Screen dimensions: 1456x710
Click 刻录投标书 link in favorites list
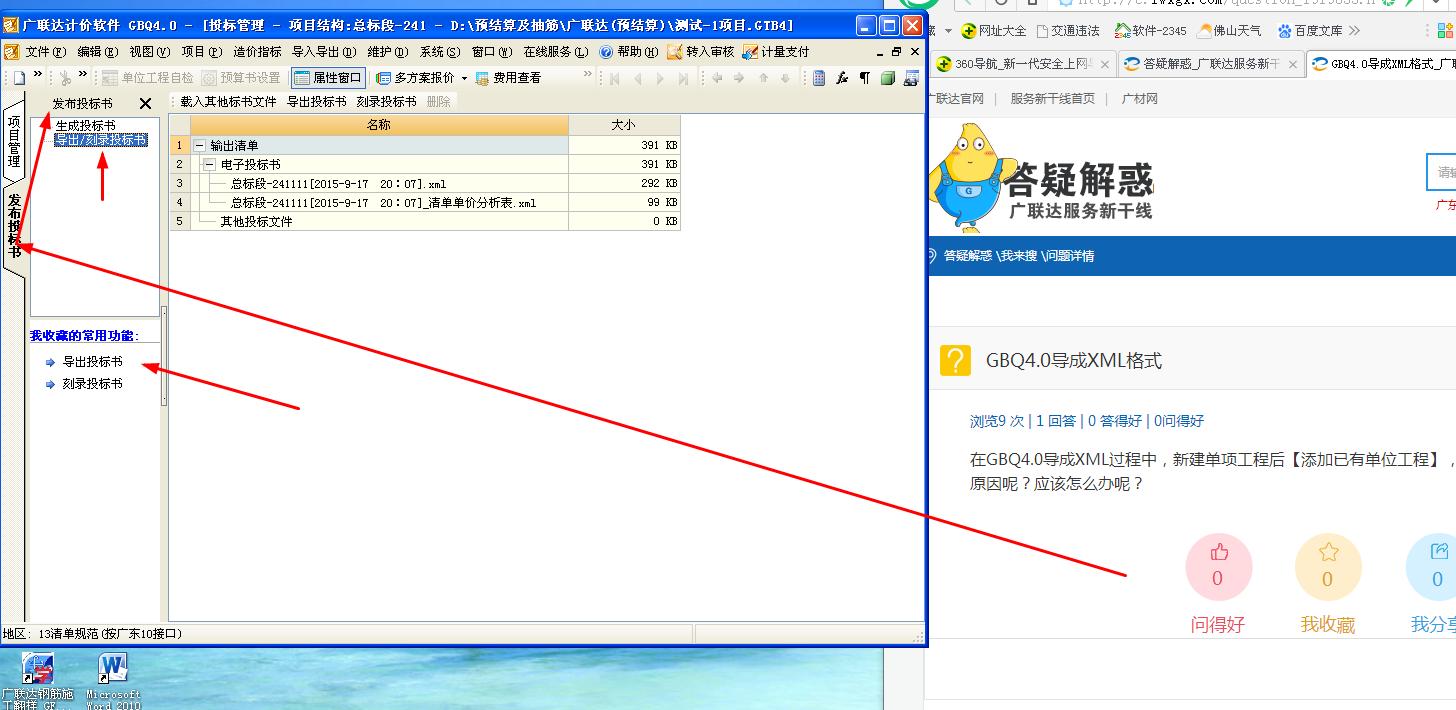coord(92,384)
